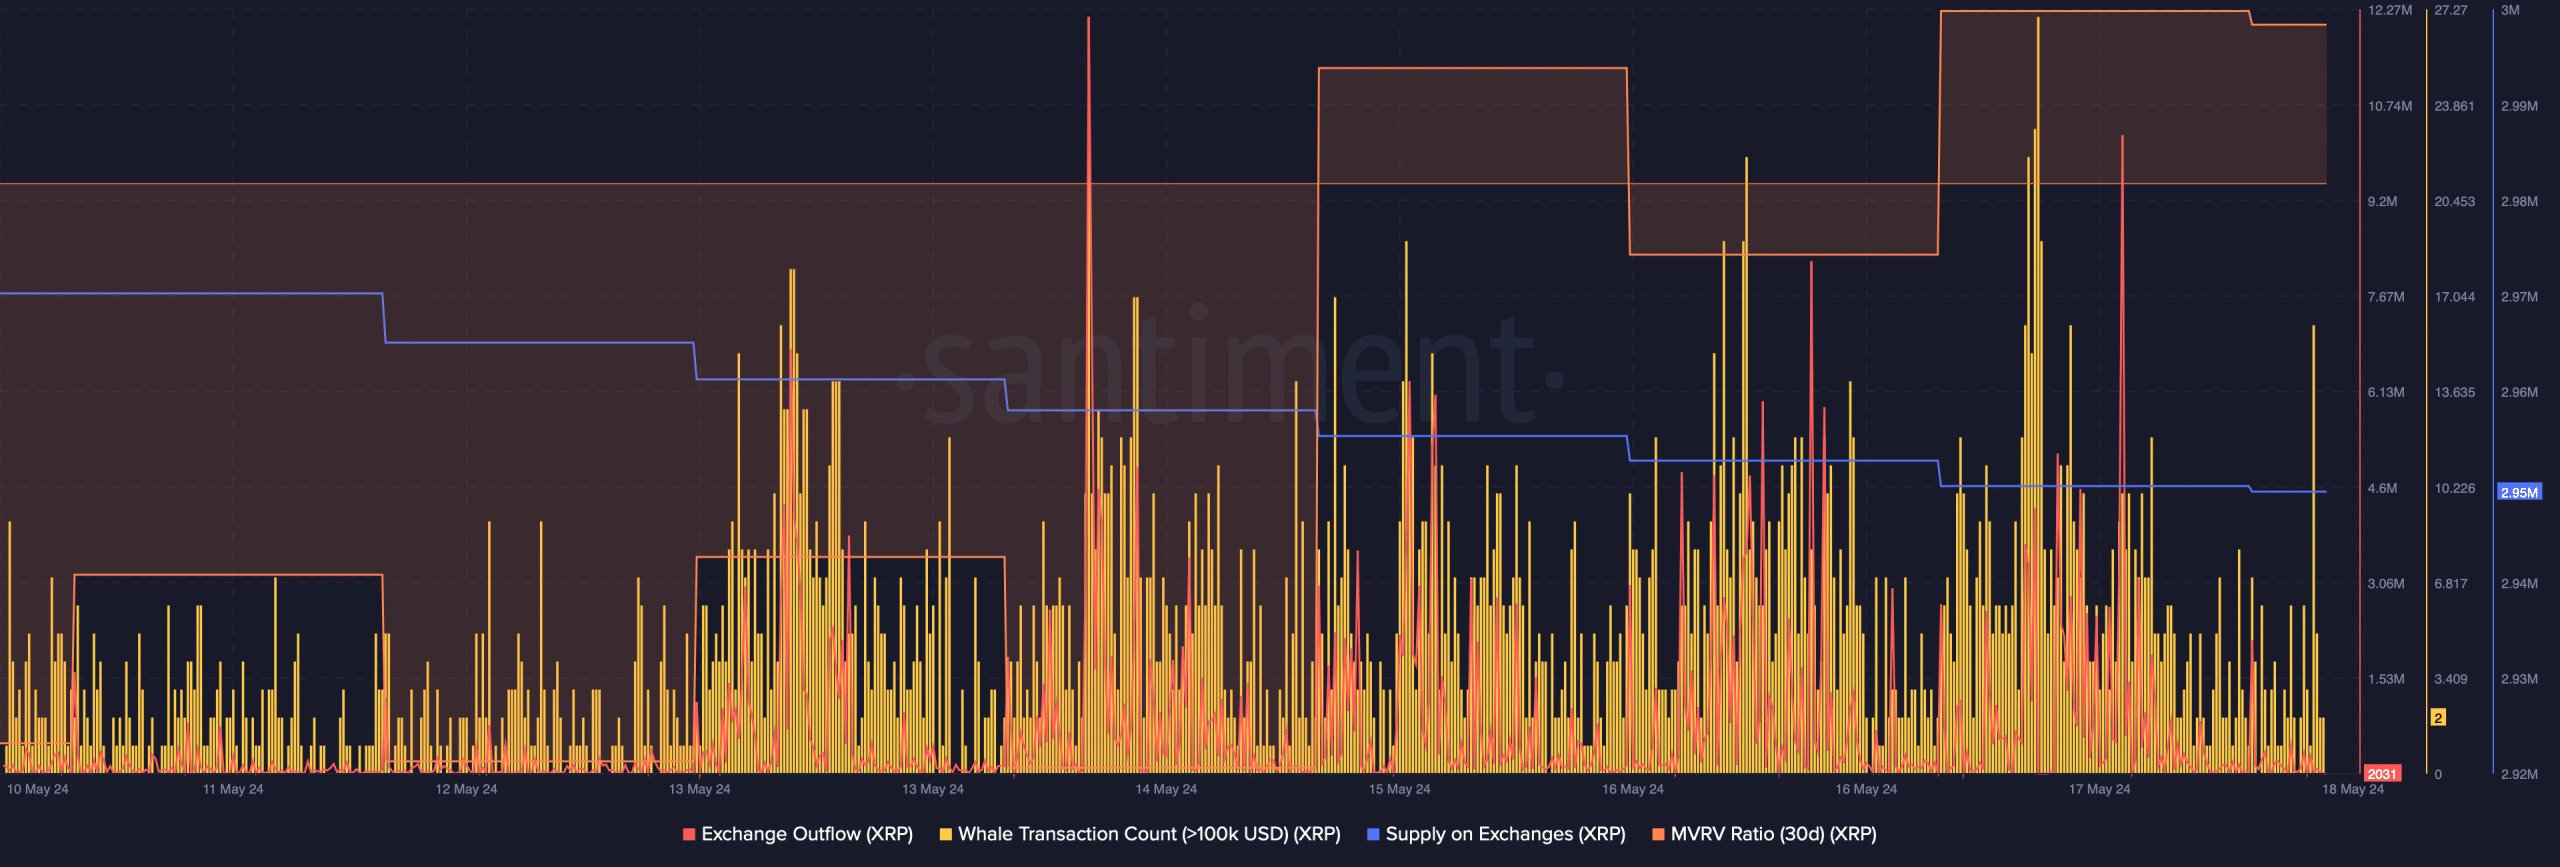Click the 15 May 24 date label
This screenshot has width=2560, height=867.
point(1399,789)
